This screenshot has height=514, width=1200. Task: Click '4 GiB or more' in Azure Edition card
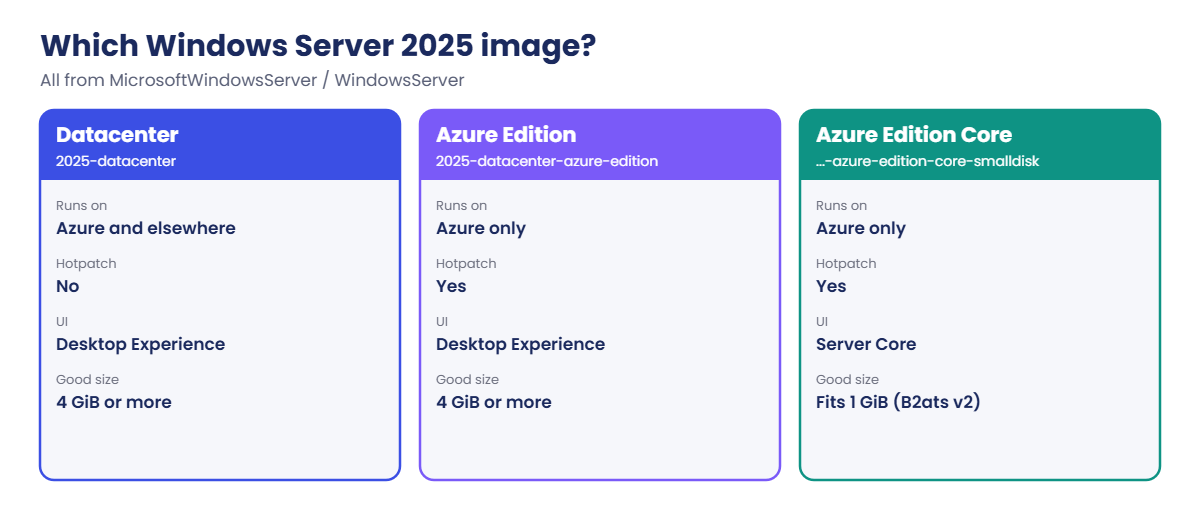(x=494, y=402)
